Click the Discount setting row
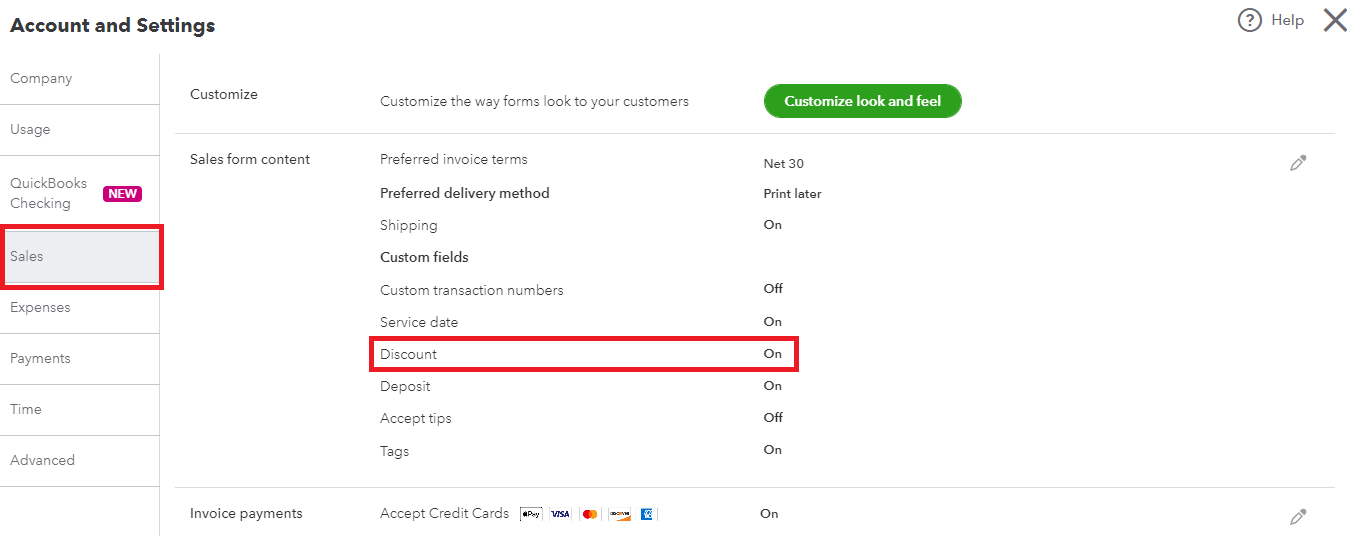Viewport: 1347px width, 536px height. [x=585, y=354]
